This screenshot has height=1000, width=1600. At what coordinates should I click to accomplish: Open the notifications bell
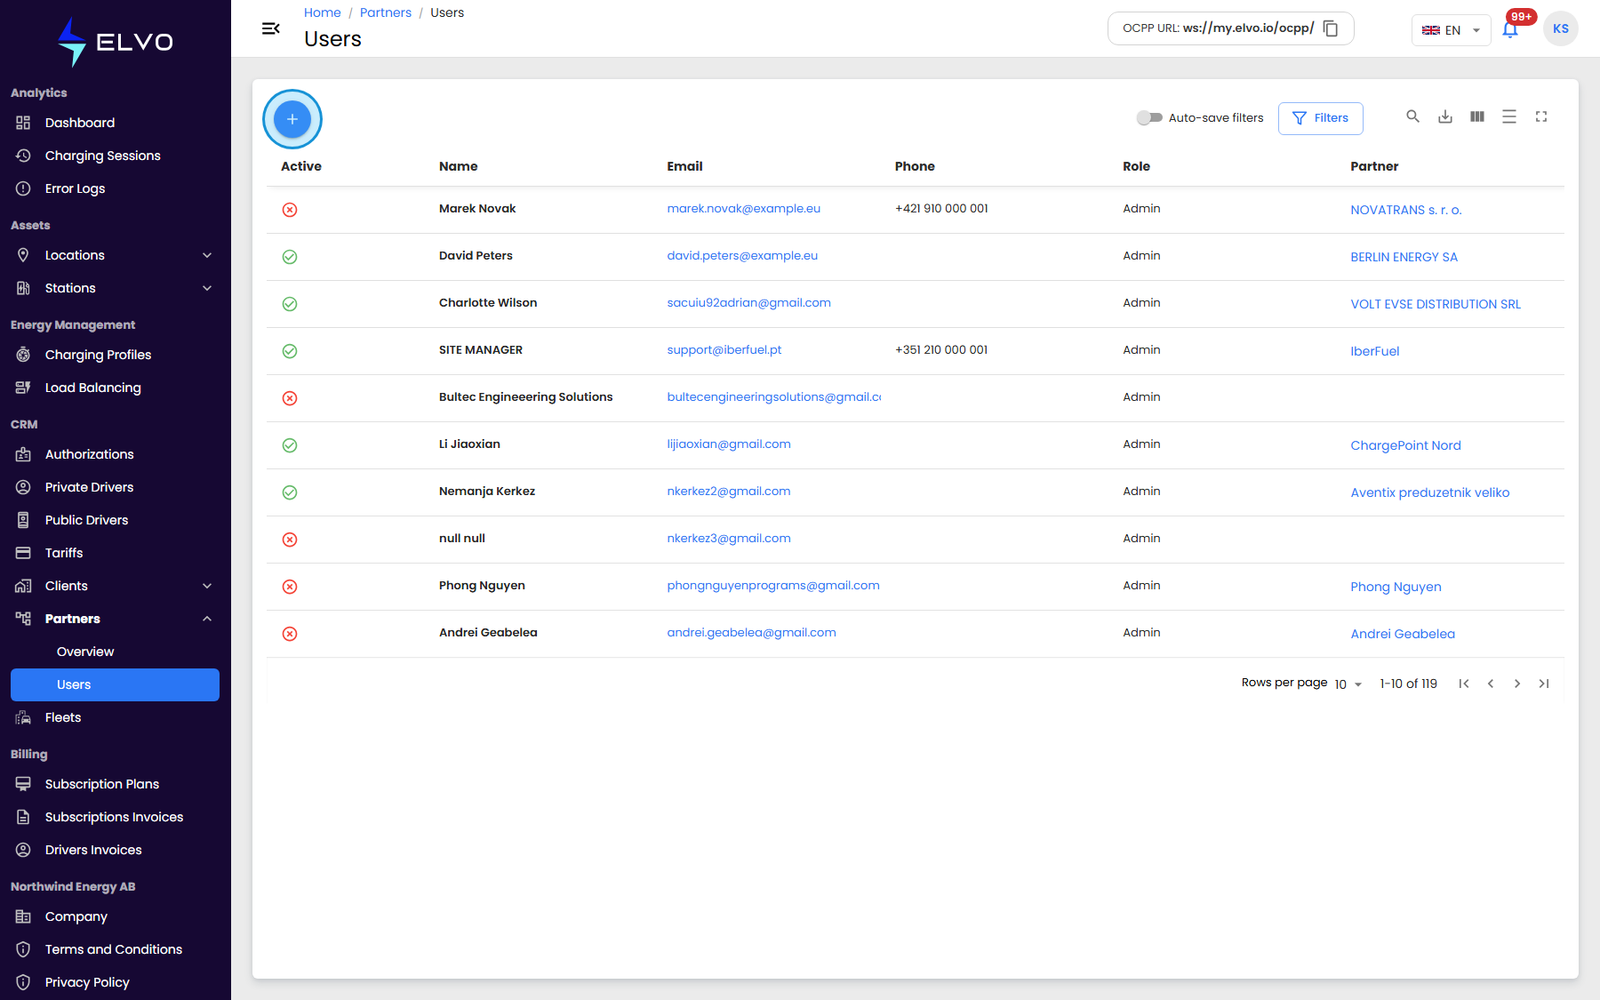1510,29
